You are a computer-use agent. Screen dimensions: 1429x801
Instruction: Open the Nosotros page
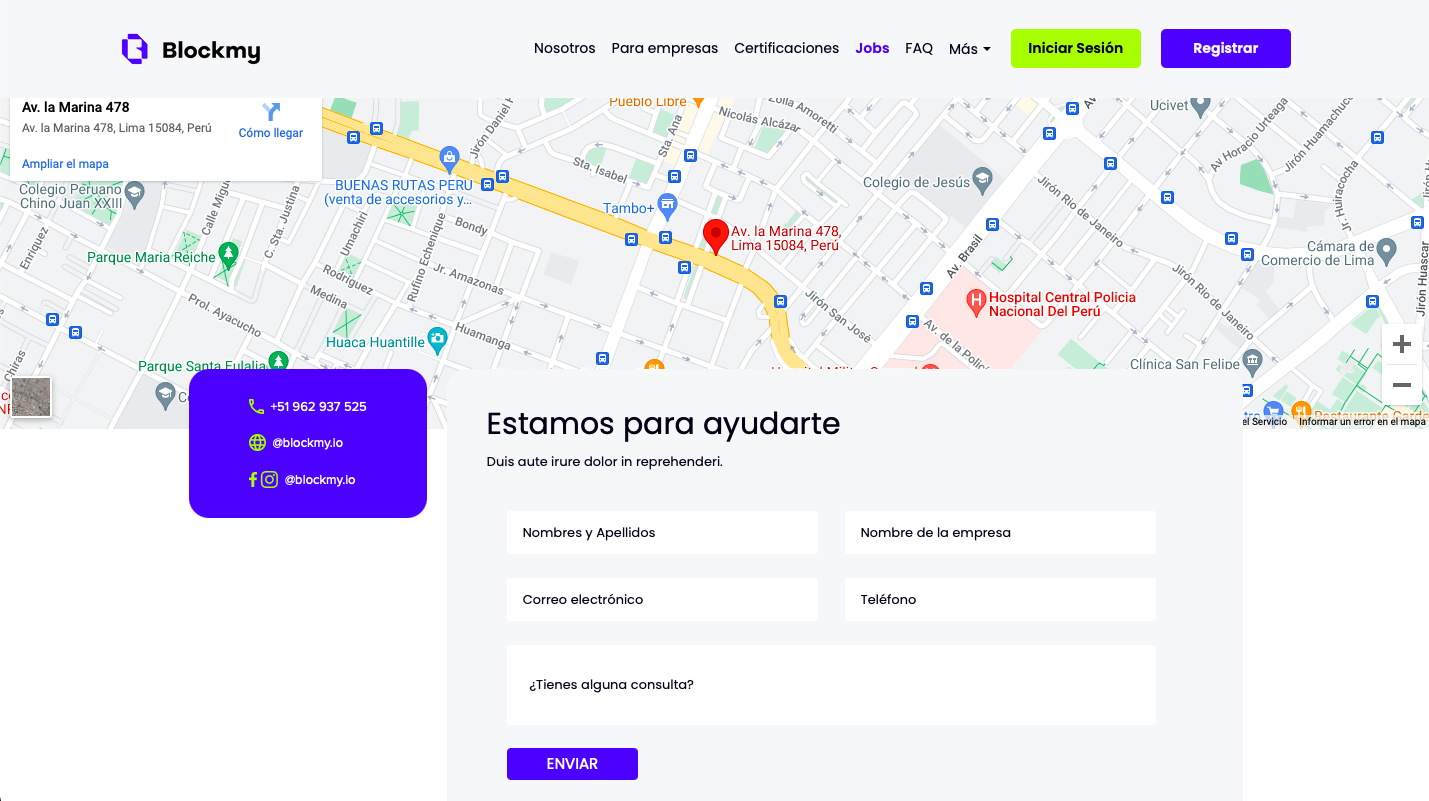(564, 48)
